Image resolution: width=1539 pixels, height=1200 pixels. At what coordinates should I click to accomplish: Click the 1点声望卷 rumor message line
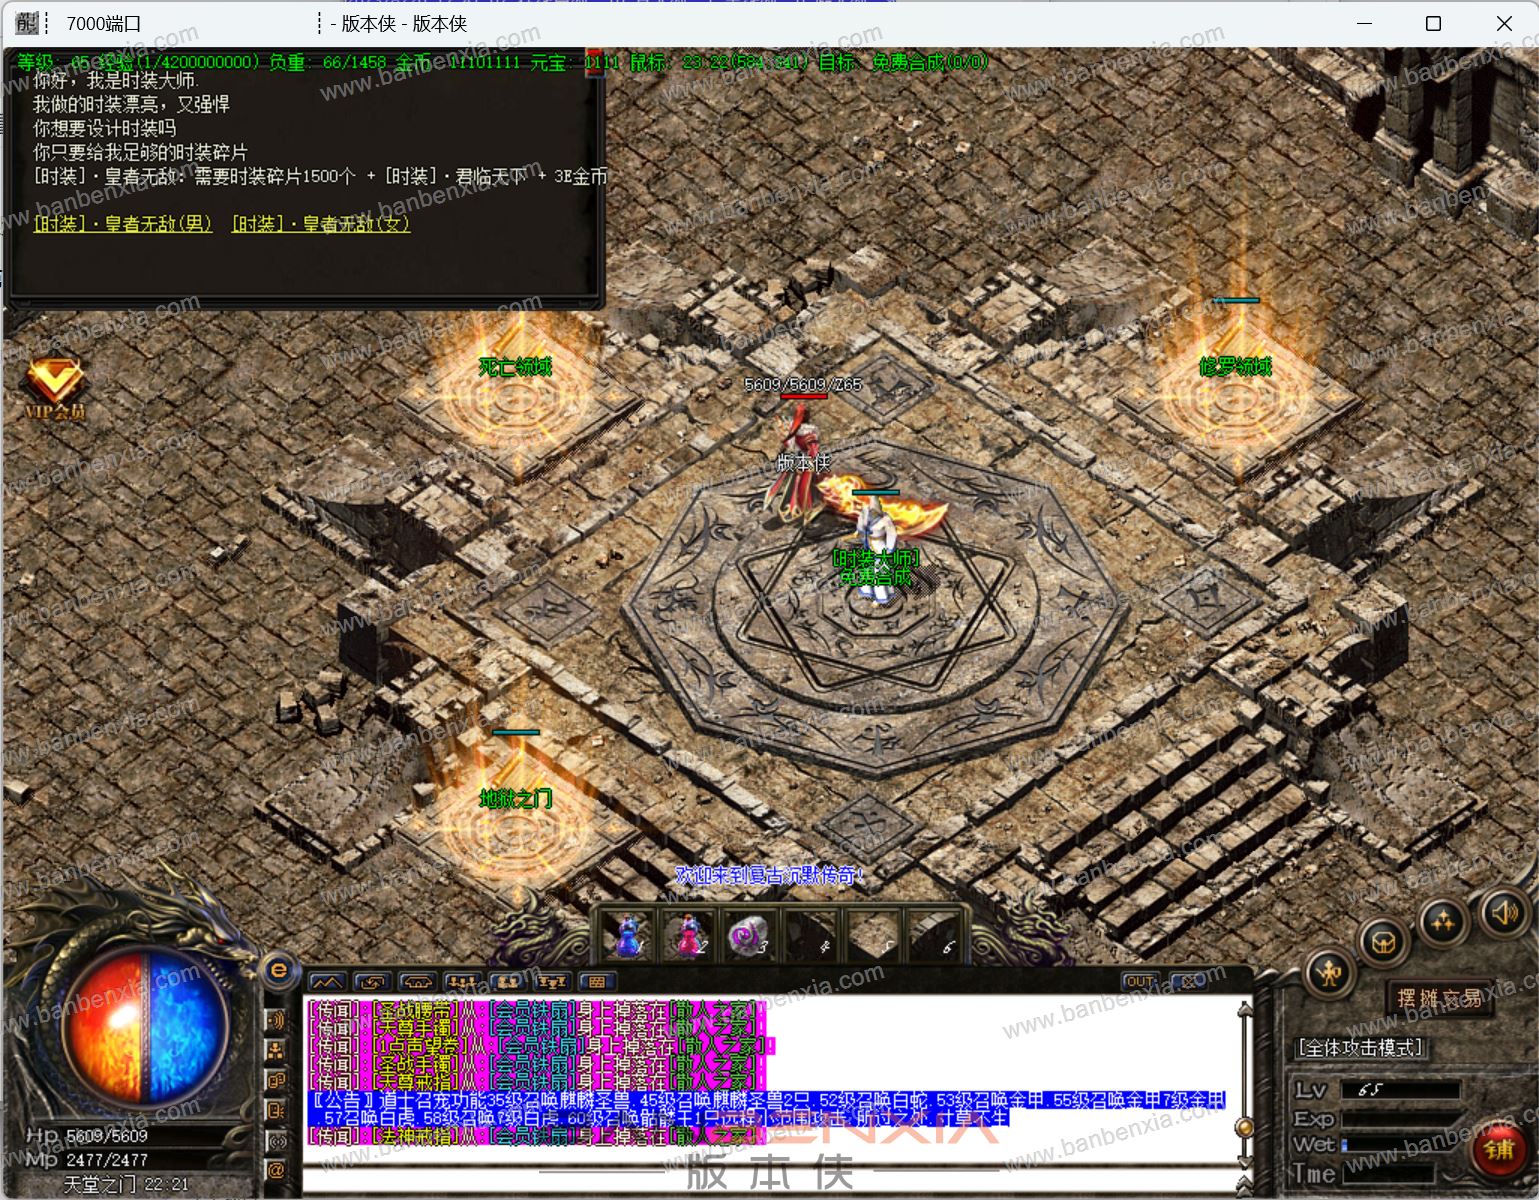point(541,1046)
